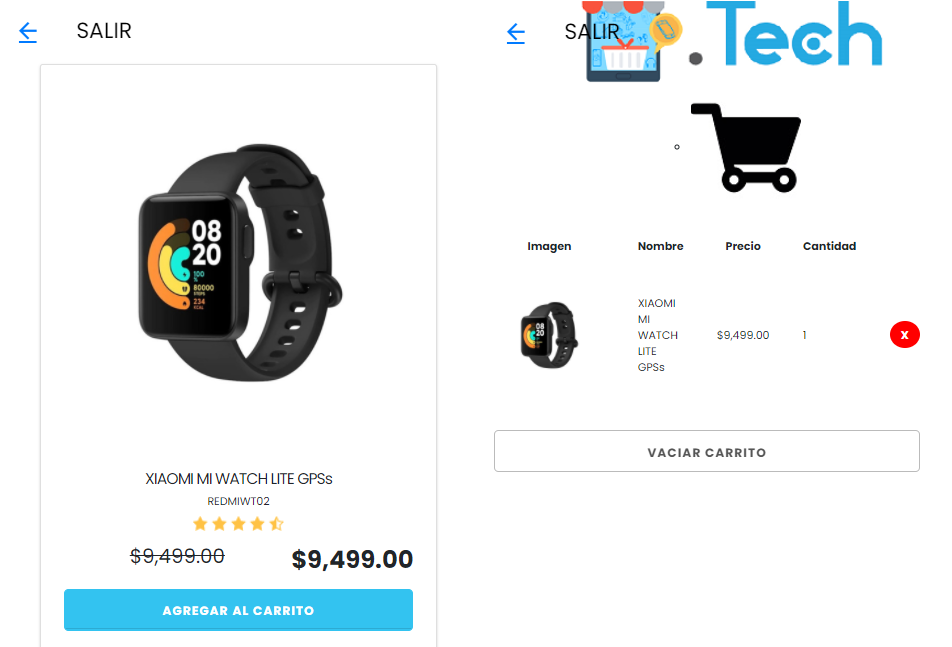Click the Cantidad column header
The height and width of the screenshot is (647, 952).
coord(829,246)
